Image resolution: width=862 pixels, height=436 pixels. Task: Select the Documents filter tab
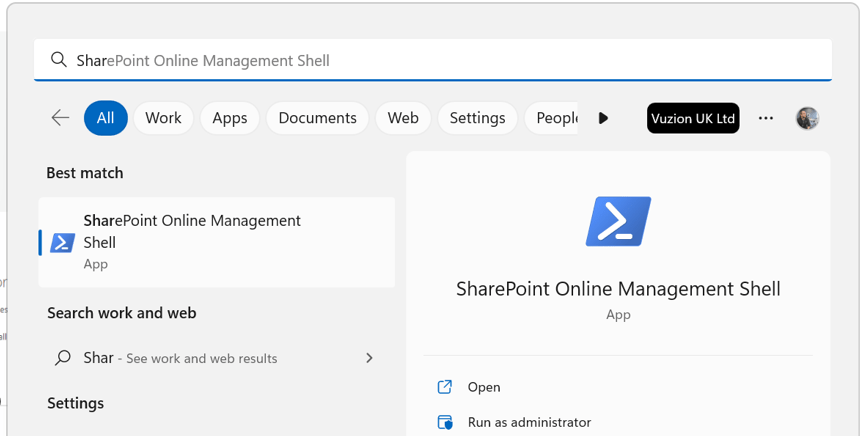[317, 118]
